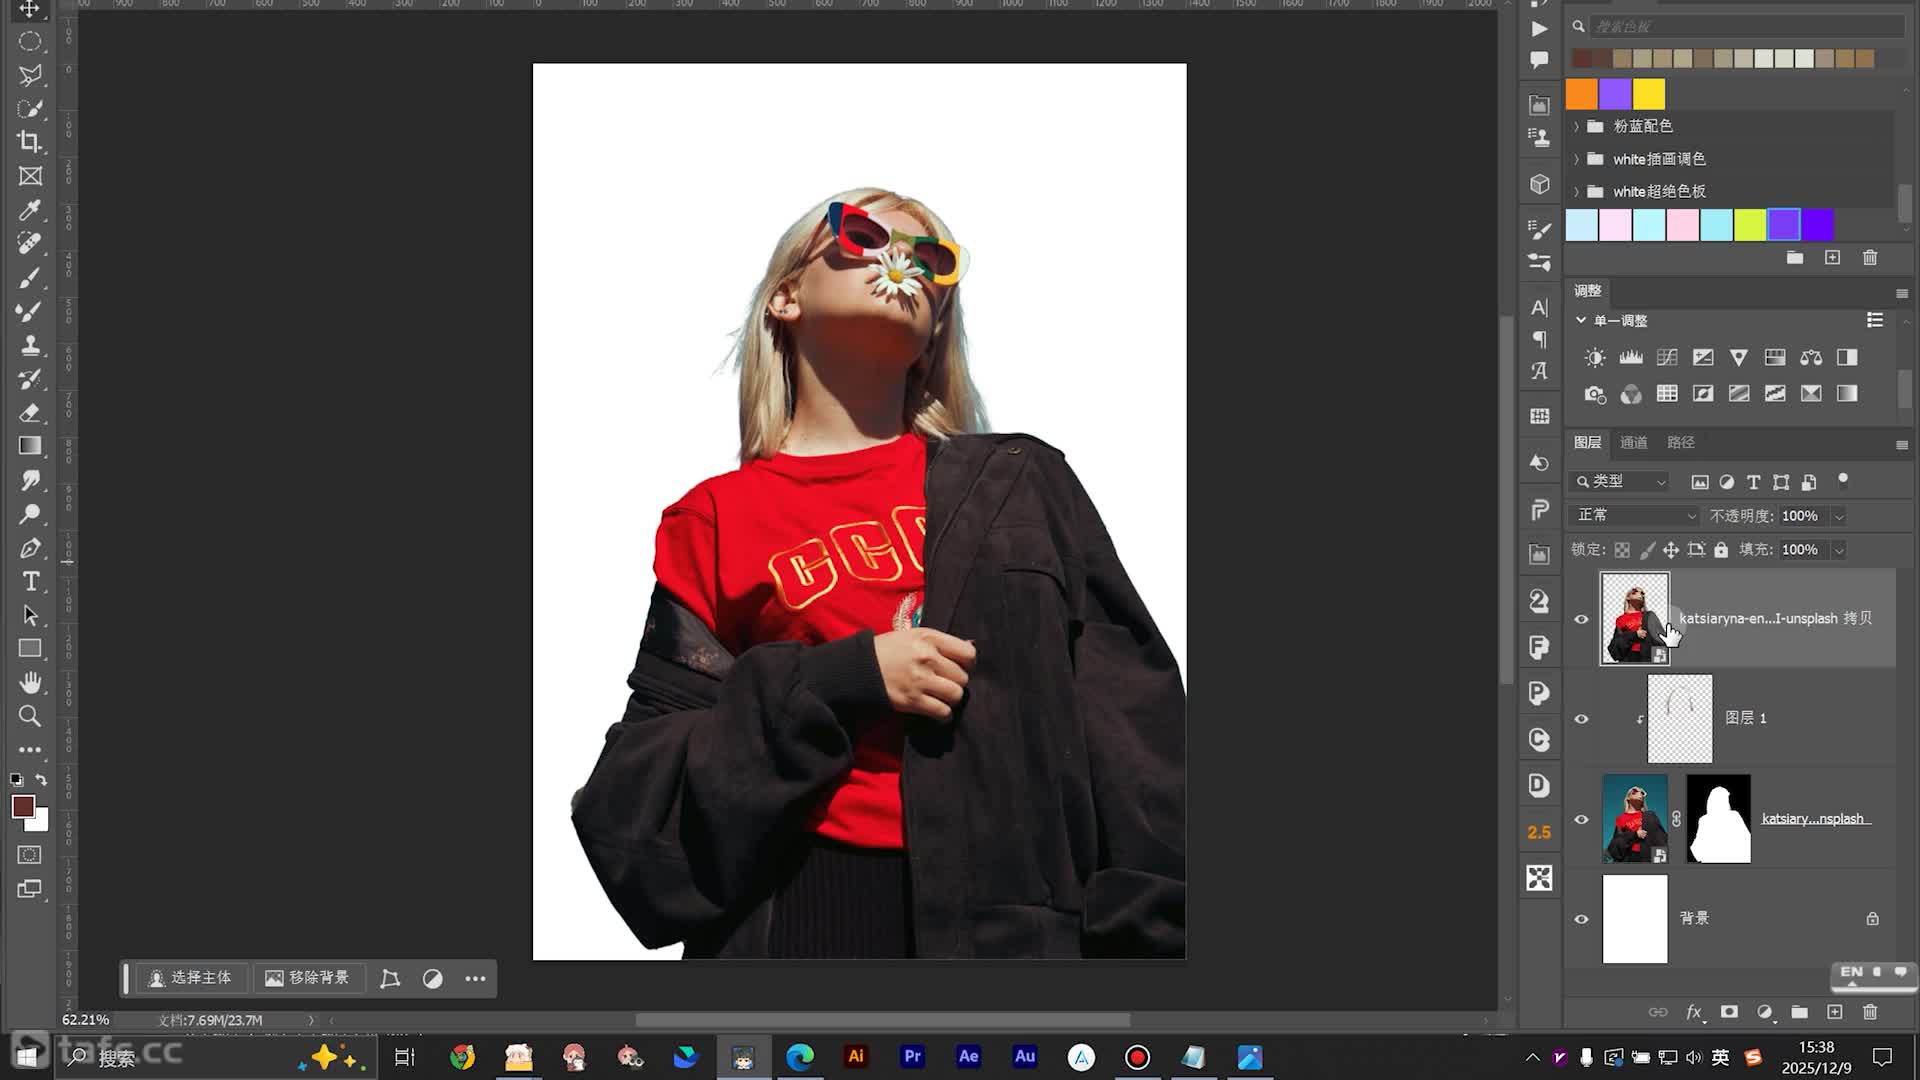Add layer style fx icon
Screen dimensions: 1920x1080
tap(1694, 1012)
